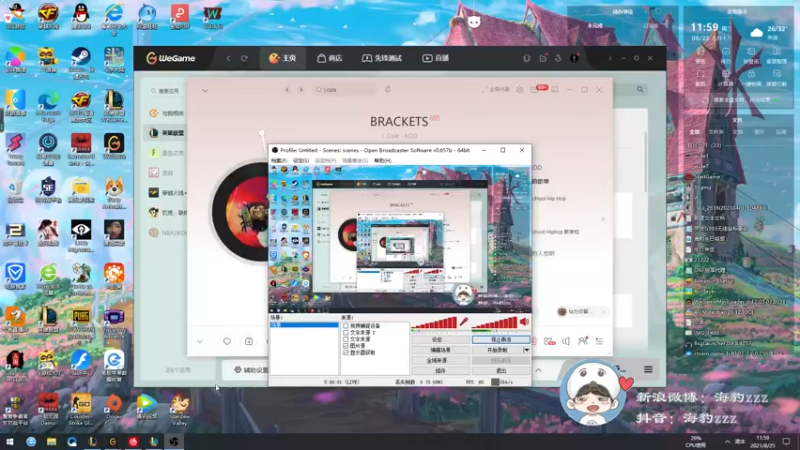Open File Explorer from taskbar
The height and width of the screenshot is (450, 800).
tap(52, 441)
